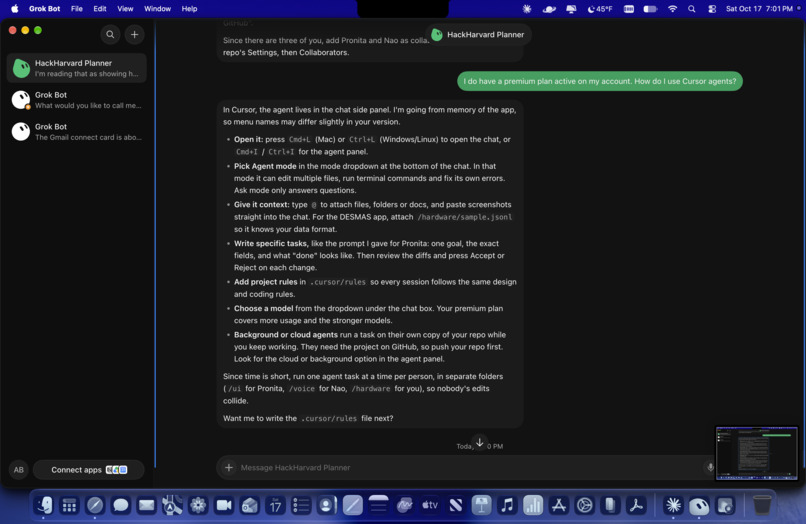Open the View menu
This screenshot has height=524, width=806.
pyautogui.click(x=125, y=9)
